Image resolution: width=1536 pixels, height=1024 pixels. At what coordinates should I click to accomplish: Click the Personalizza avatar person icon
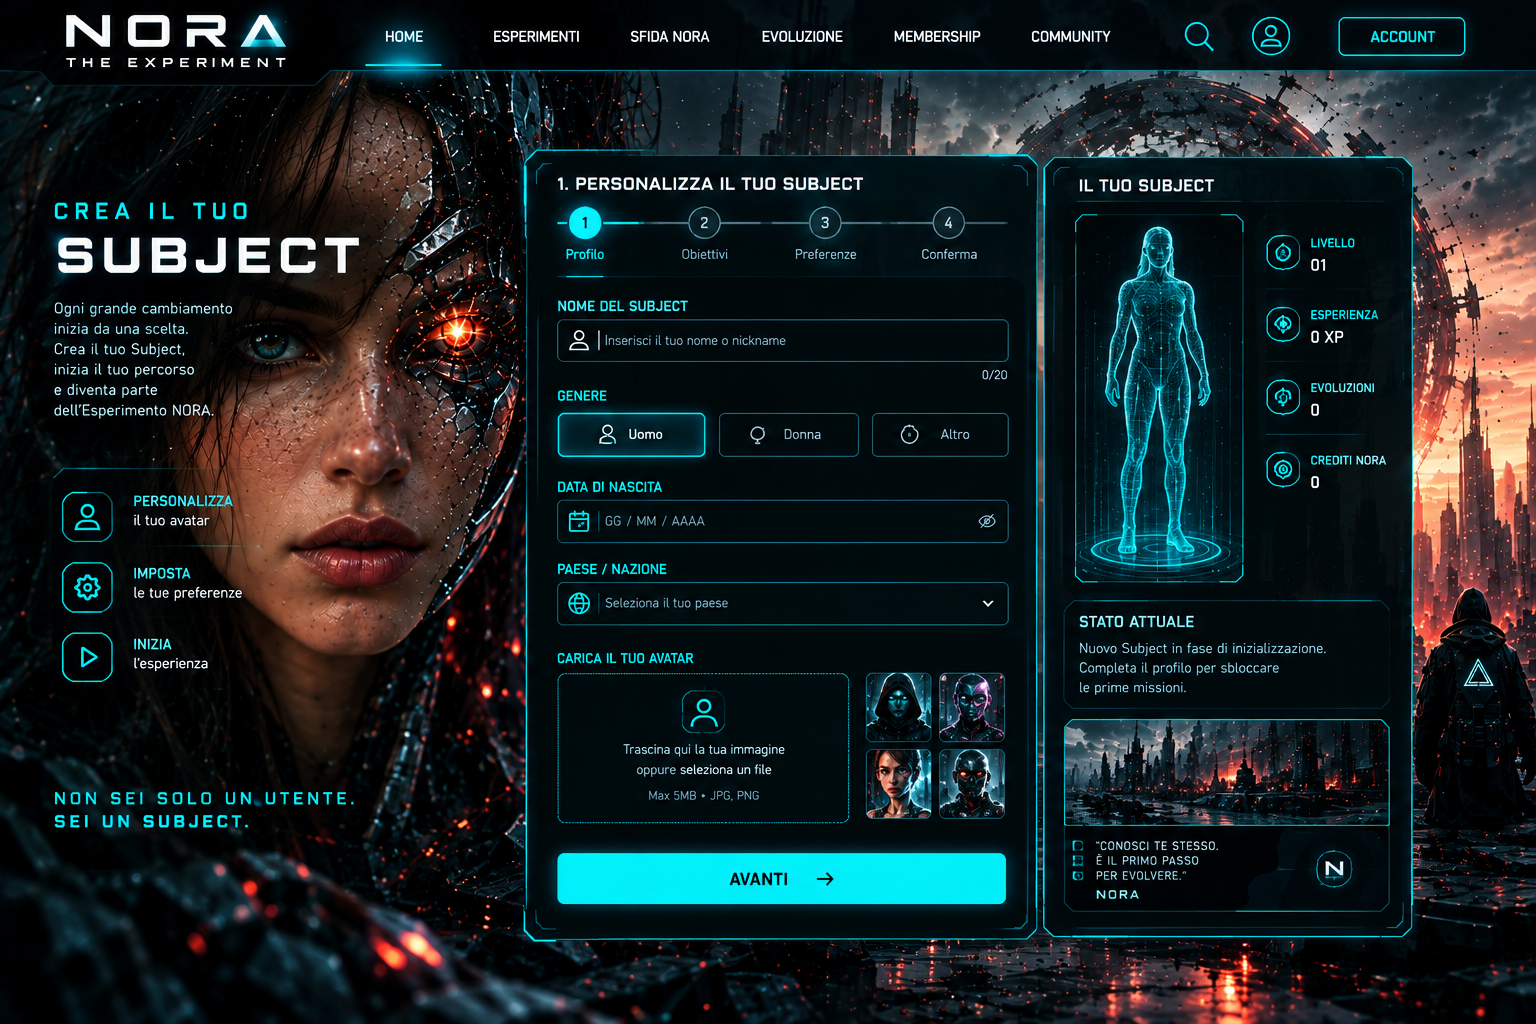point(87,517)
